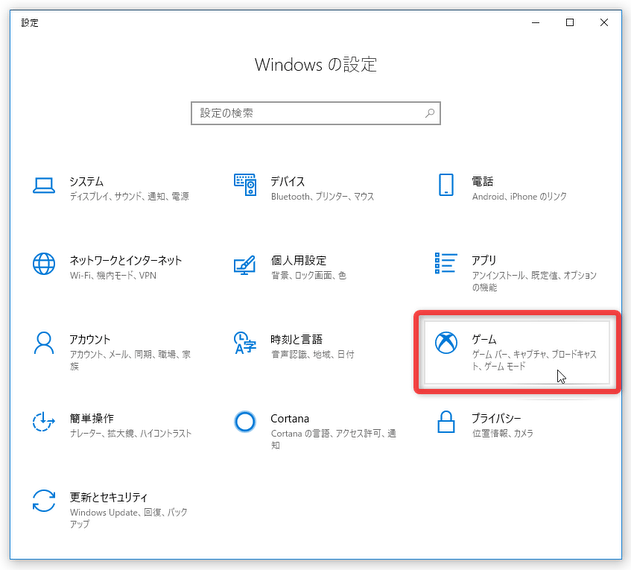Click the プライバシー padlock icon

[x=446, y=421]
